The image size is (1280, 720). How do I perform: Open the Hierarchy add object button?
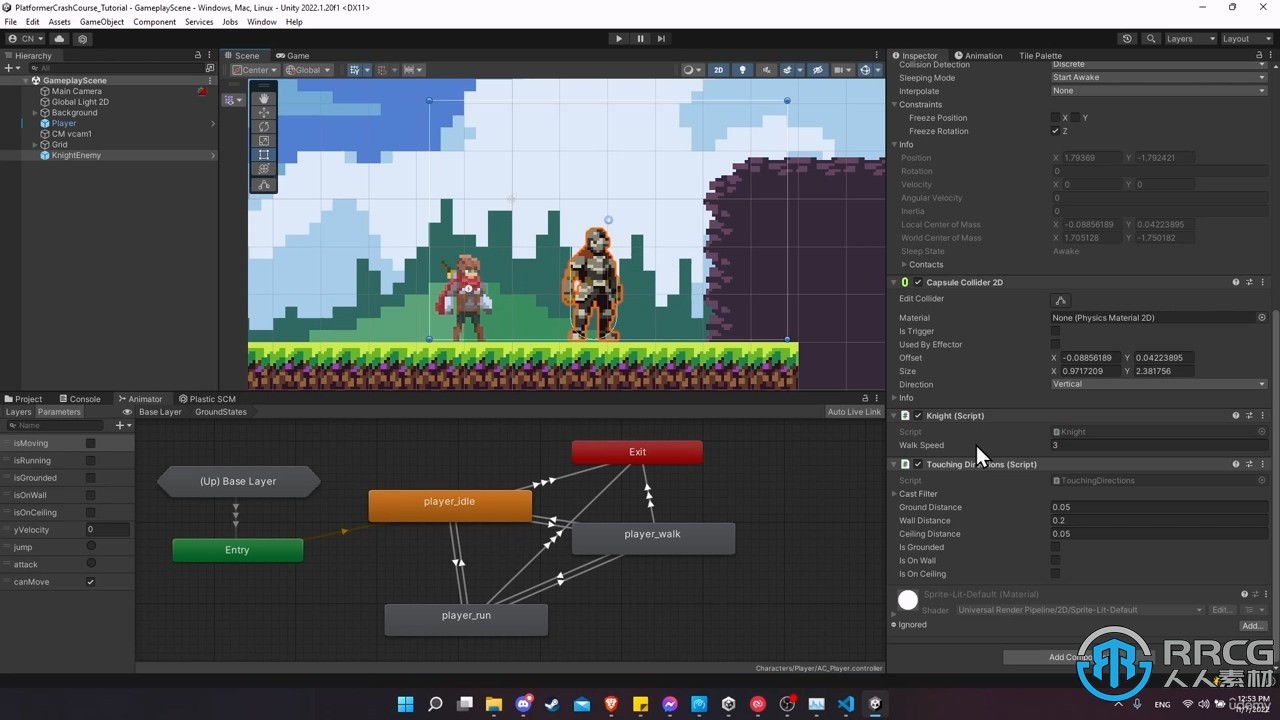click(x=11, y=68)
